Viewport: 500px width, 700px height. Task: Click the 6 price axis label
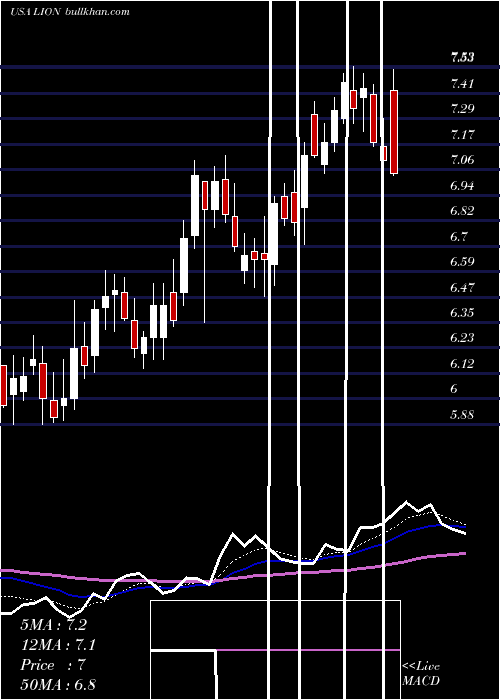pos(454,389)
